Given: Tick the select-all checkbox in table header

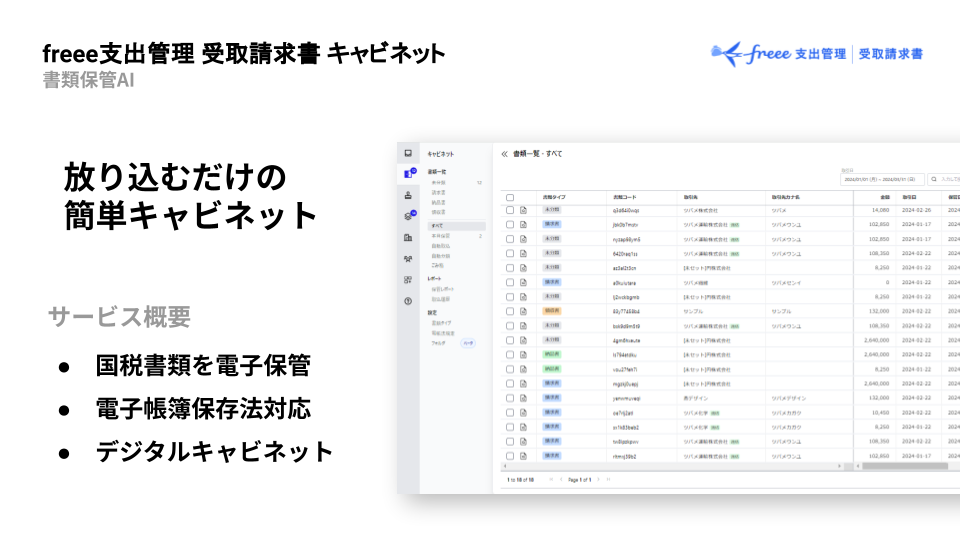Looking at the screenshot, I should point(510,198).
